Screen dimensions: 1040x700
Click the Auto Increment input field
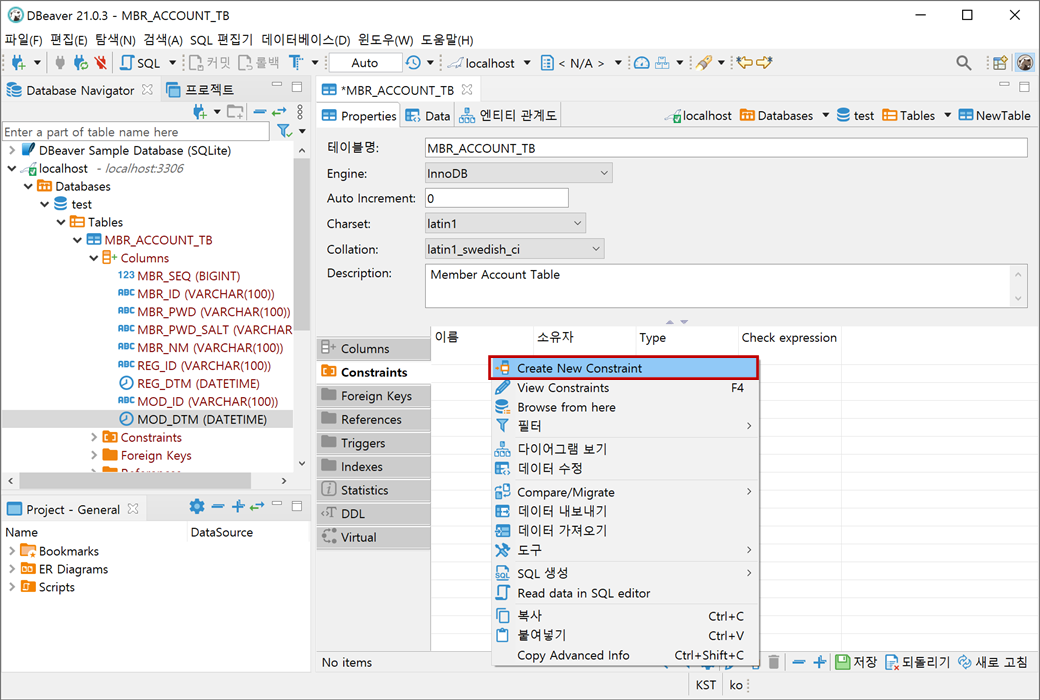pos(497,198)
